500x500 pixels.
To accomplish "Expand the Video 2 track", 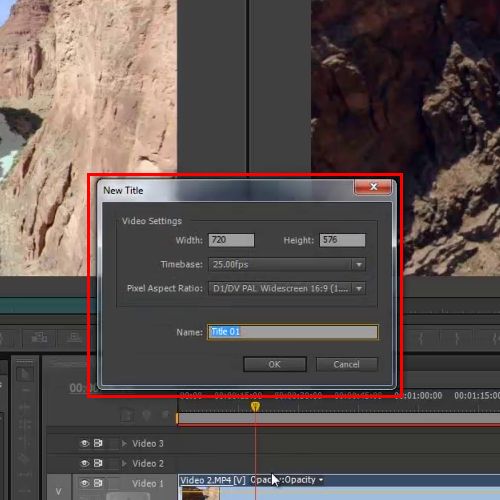I will (124, 463).
